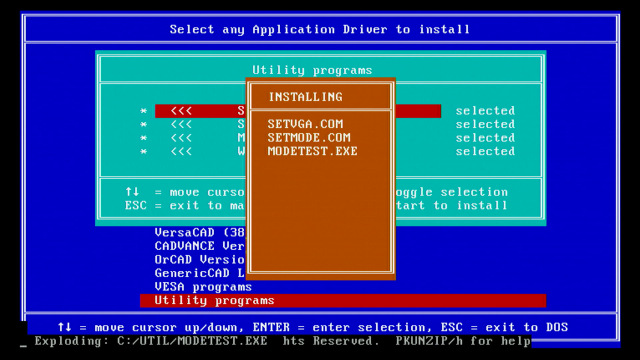
Task: Toggle the asterisk marker on the row starting with W
Action: [143, 151]
